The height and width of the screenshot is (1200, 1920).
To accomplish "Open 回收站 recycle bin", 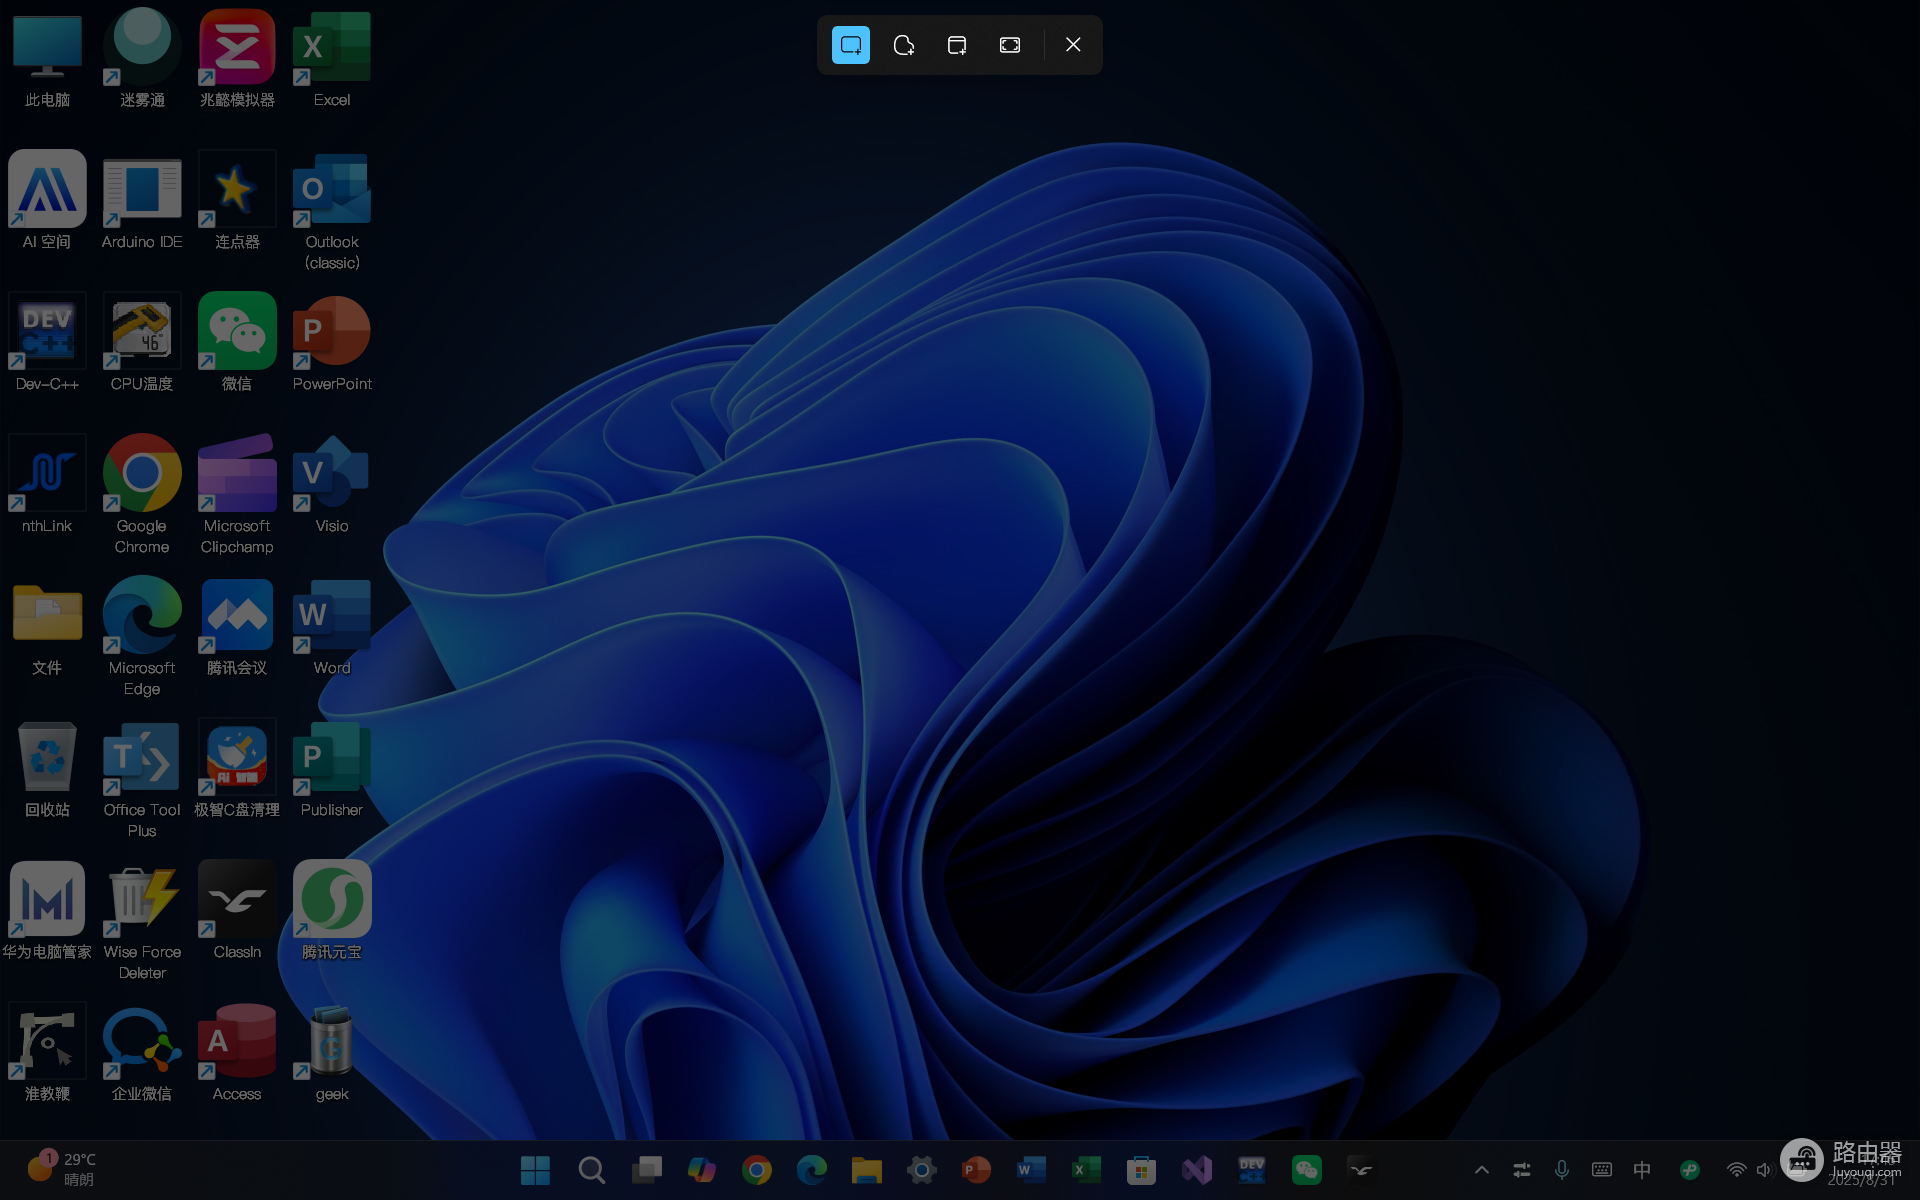I will point(47,768).
